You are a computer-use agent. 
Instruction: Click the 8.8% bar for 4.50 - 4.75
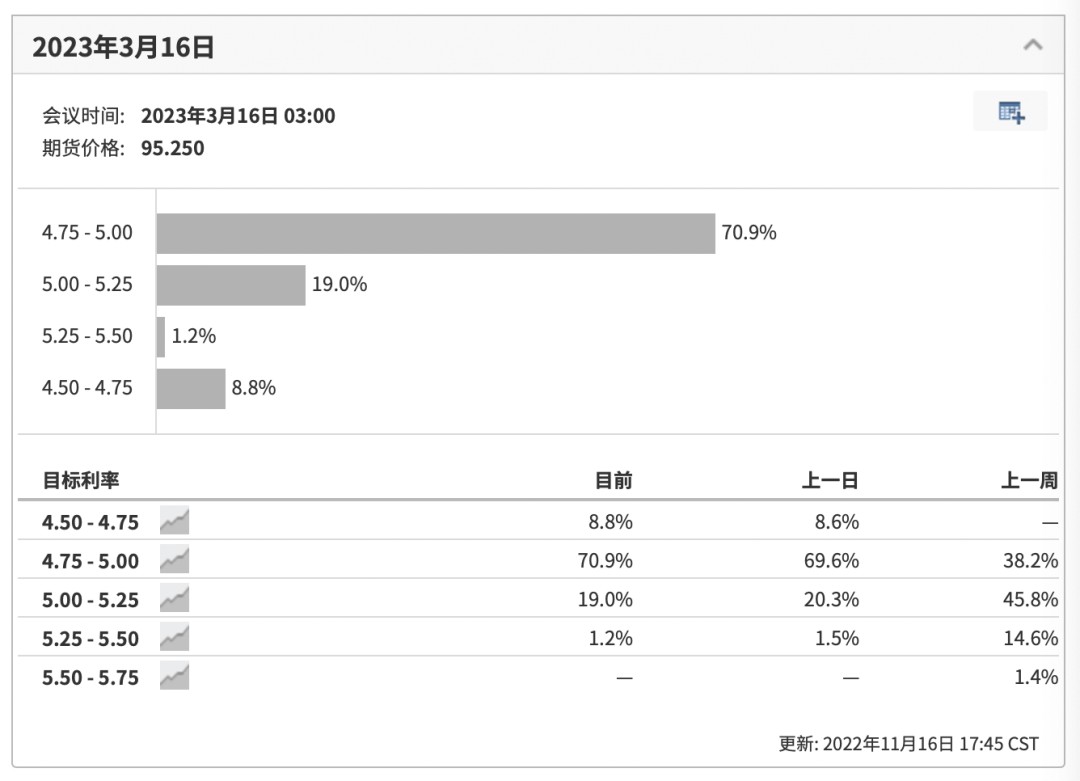pos(191,388)
